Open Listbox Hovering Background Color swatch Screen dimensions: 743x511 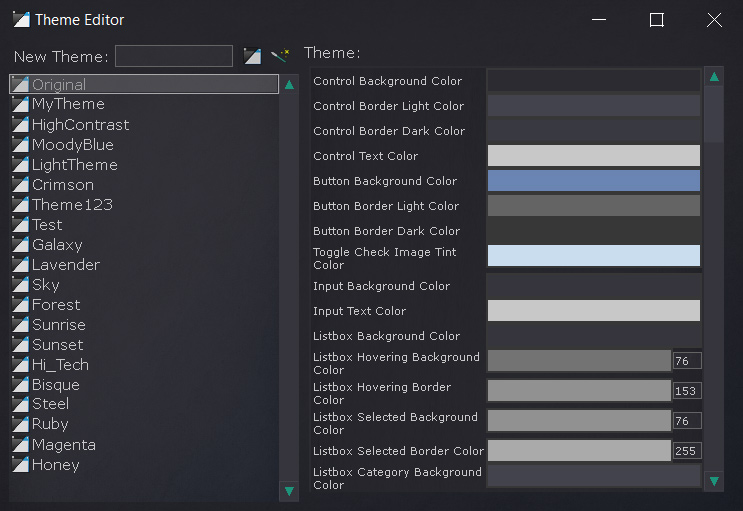coord(579,361)
